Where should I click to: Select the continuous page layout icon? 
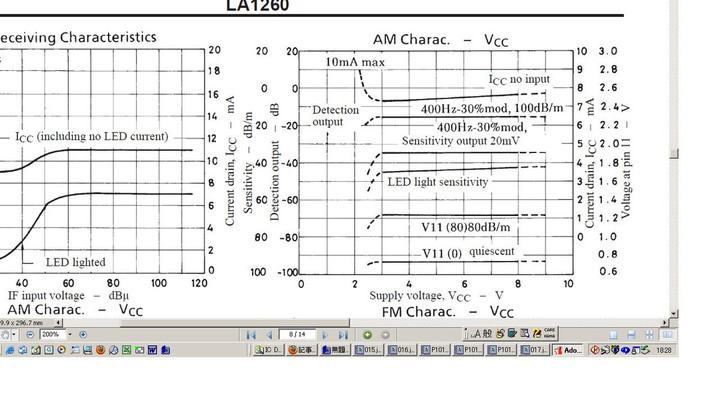pos(630,333)
